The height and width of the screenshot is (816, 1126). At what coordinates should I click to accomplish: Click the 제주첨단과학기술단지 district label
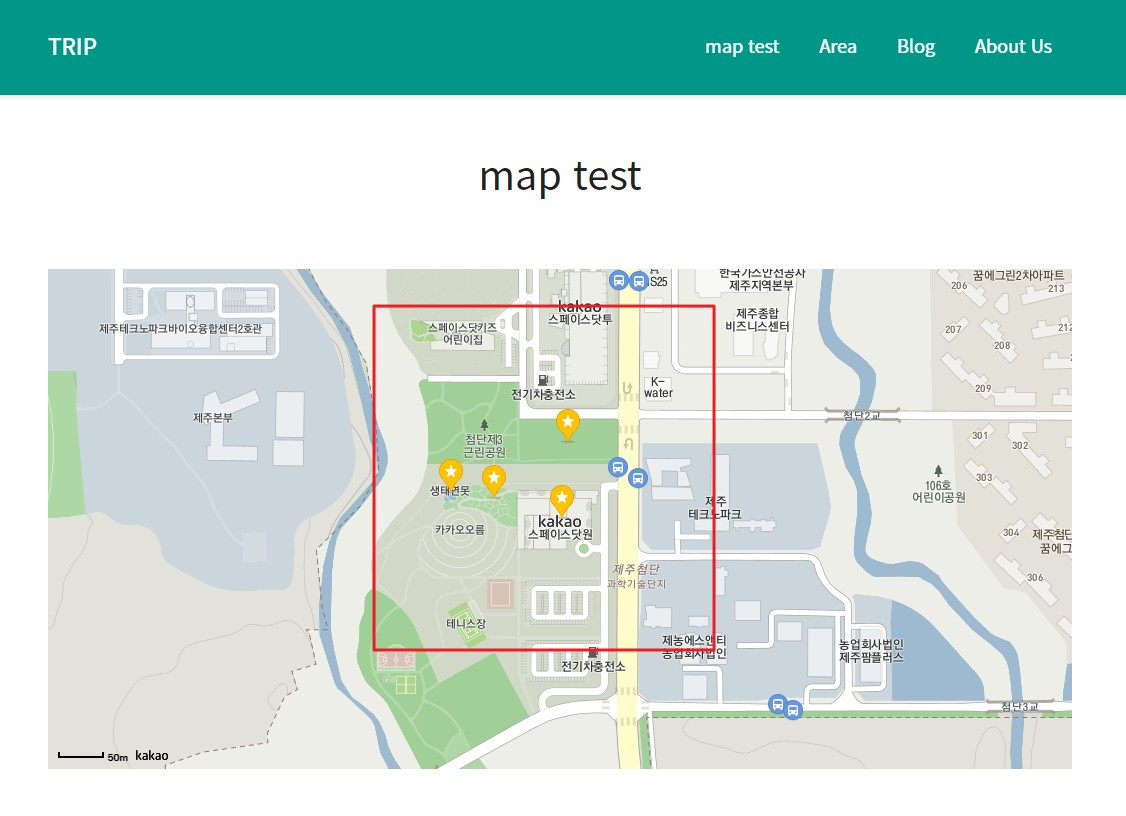[x=636, y=576]
